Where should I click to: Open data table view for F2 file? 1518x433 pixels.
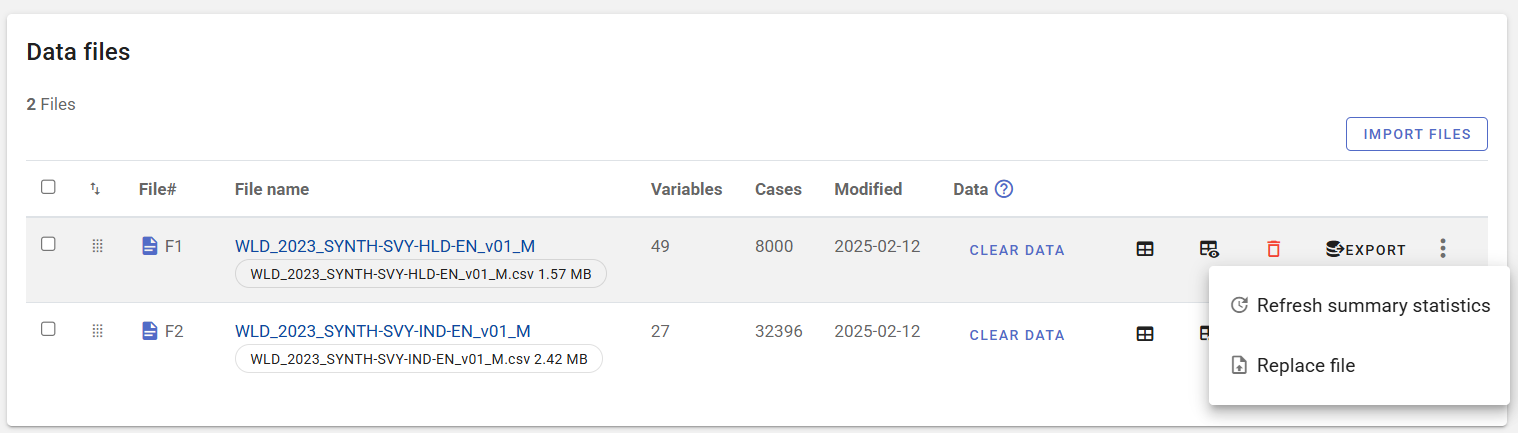pos(1145,334)
